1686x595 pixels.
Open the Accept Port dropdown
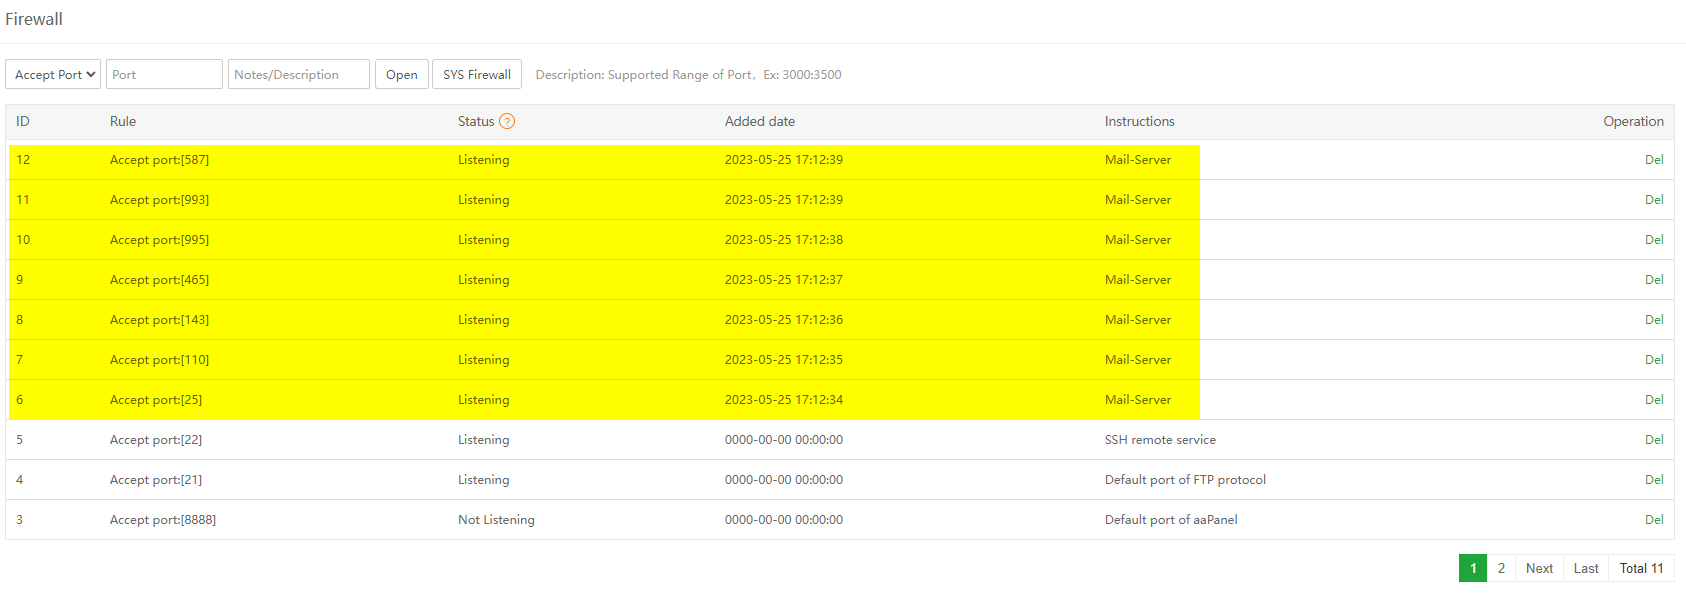53,74
